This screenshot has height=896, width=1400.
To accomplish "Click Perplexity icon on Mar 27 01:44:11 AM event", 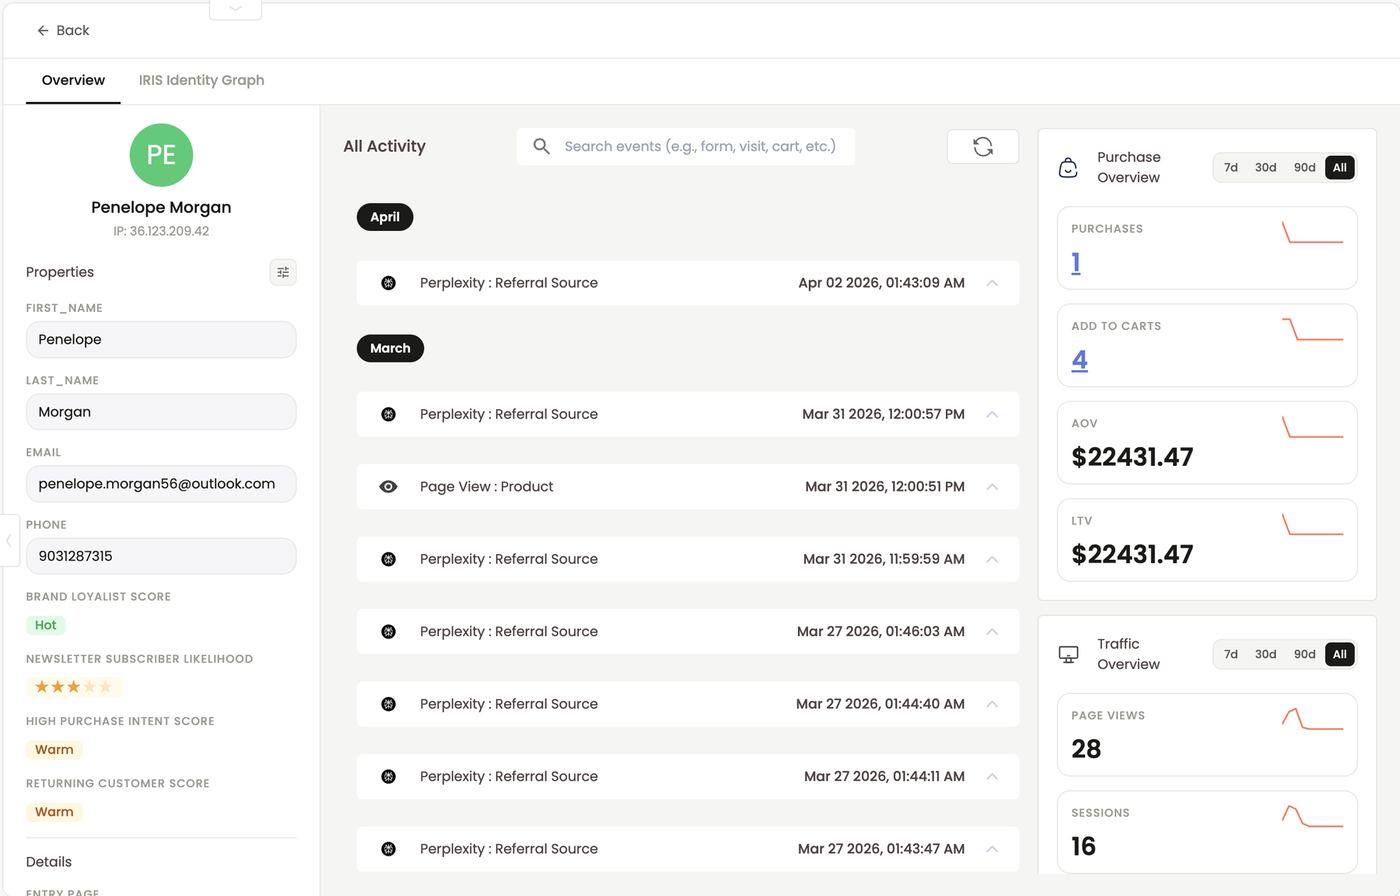I will (x=389, y=777).
